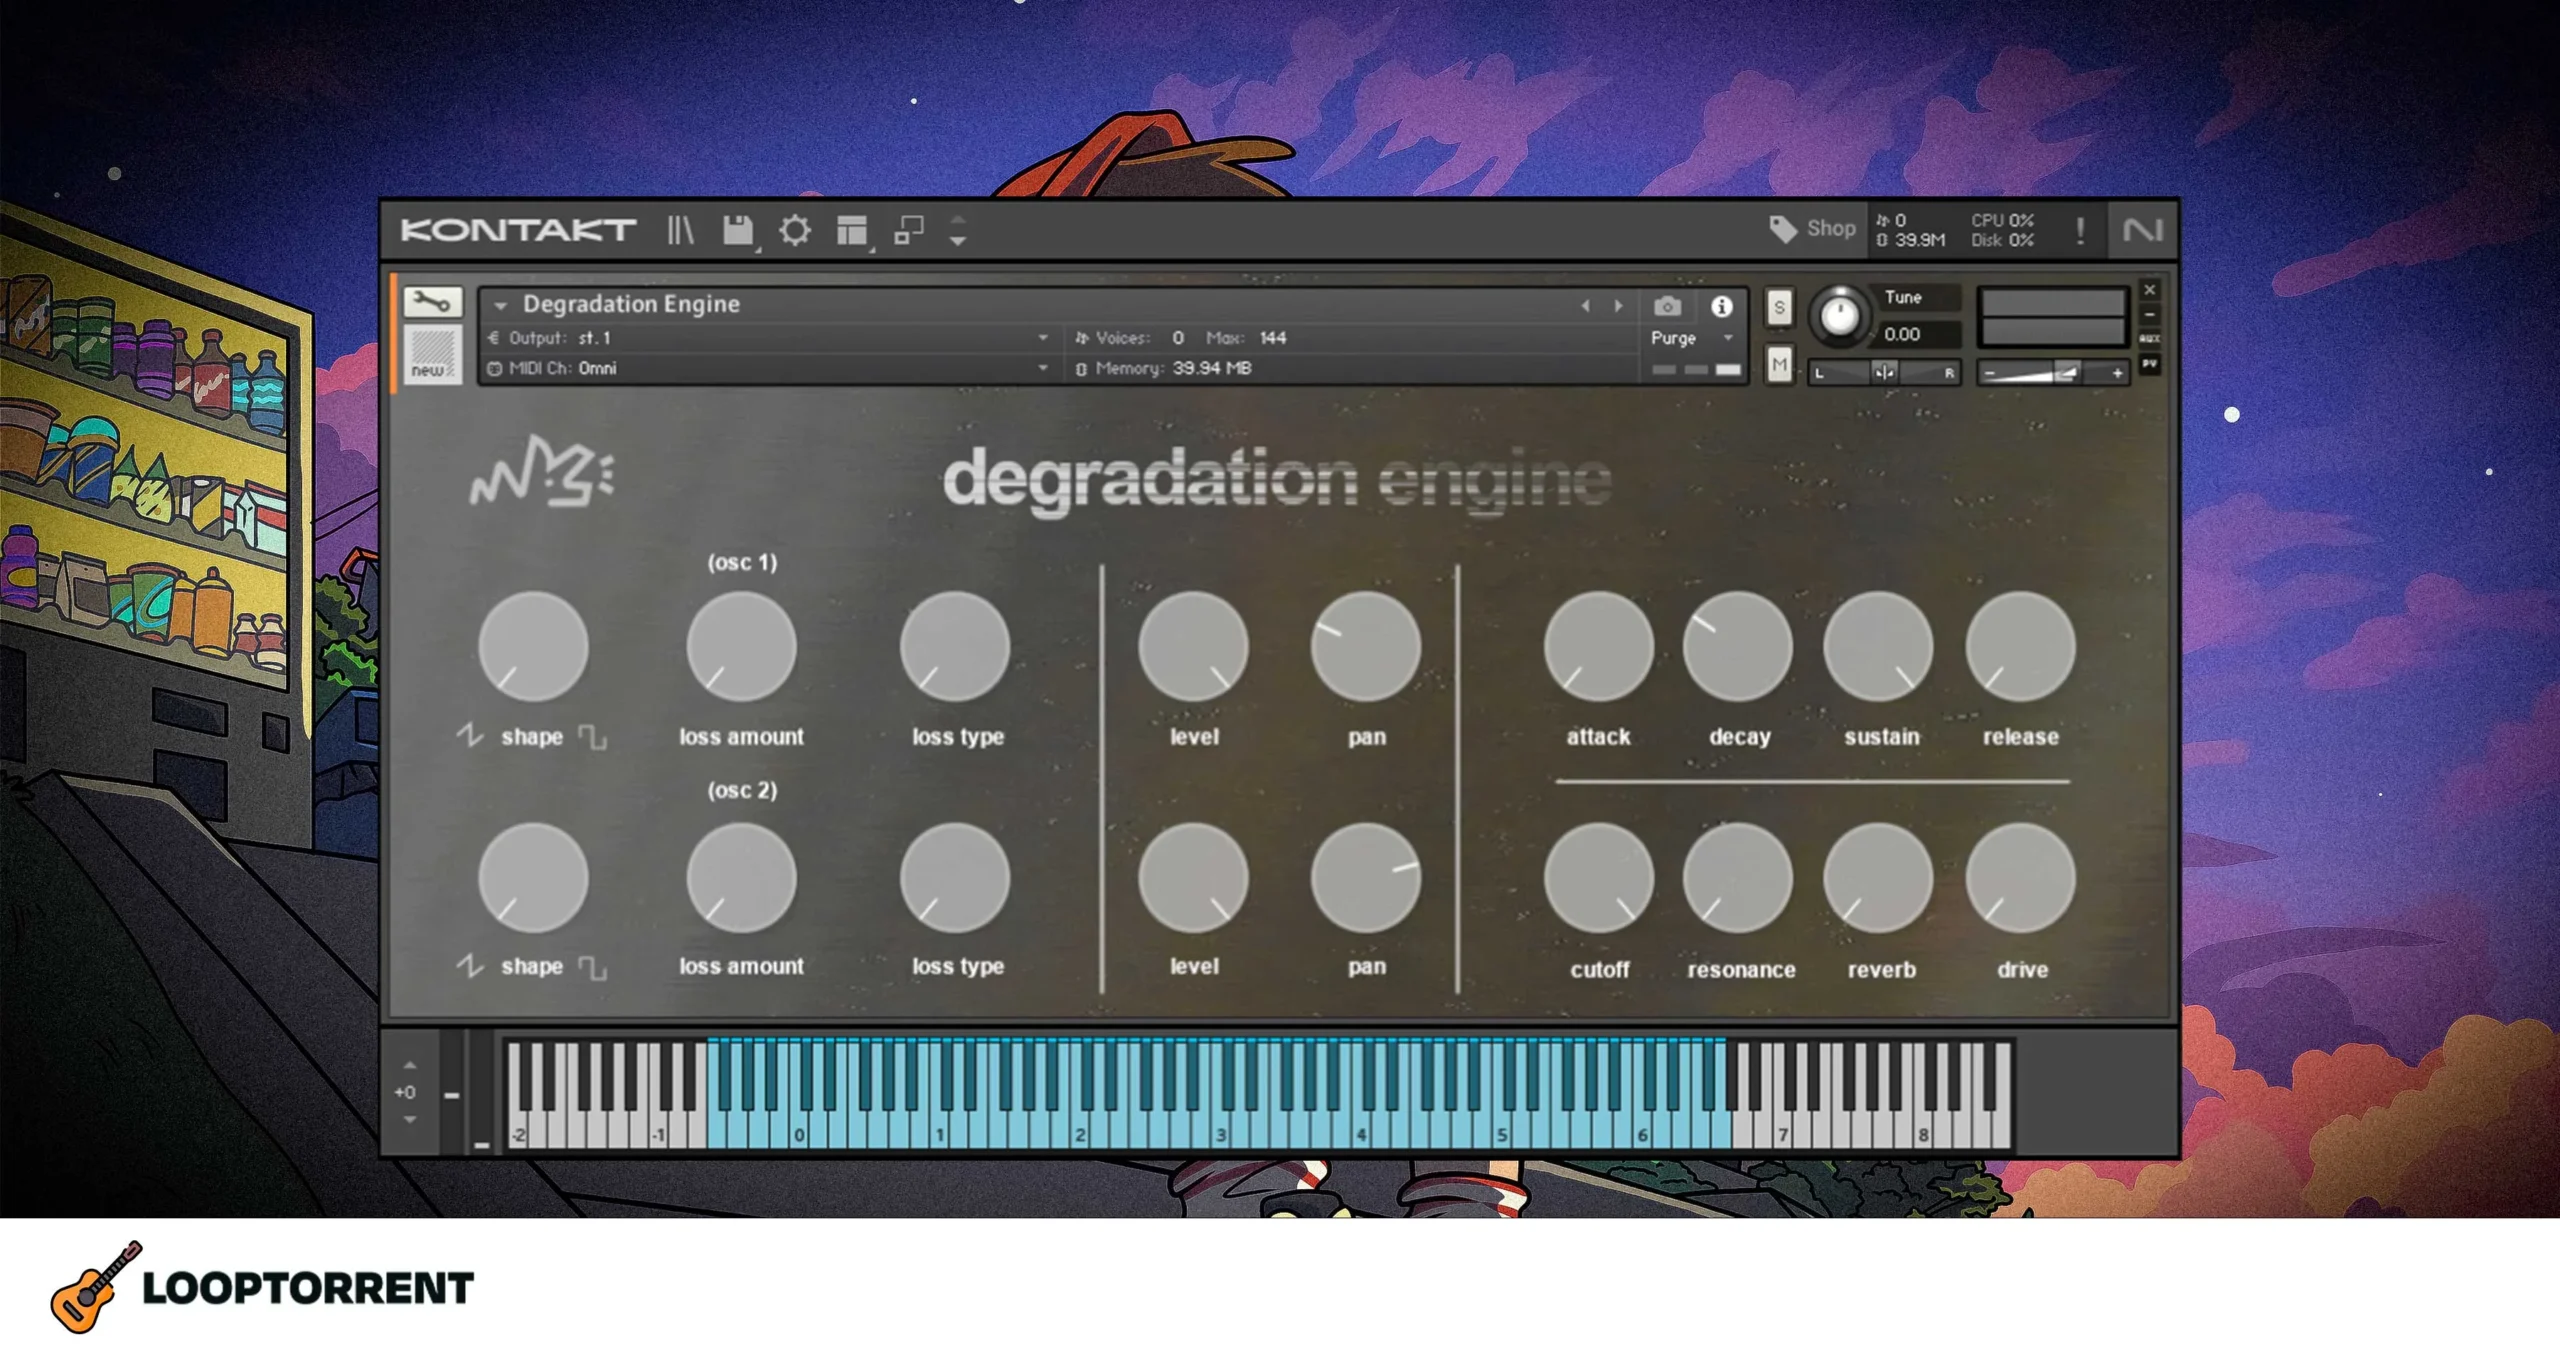Open the workspace layout panel icon
2560x1357 pixels.
852,230
